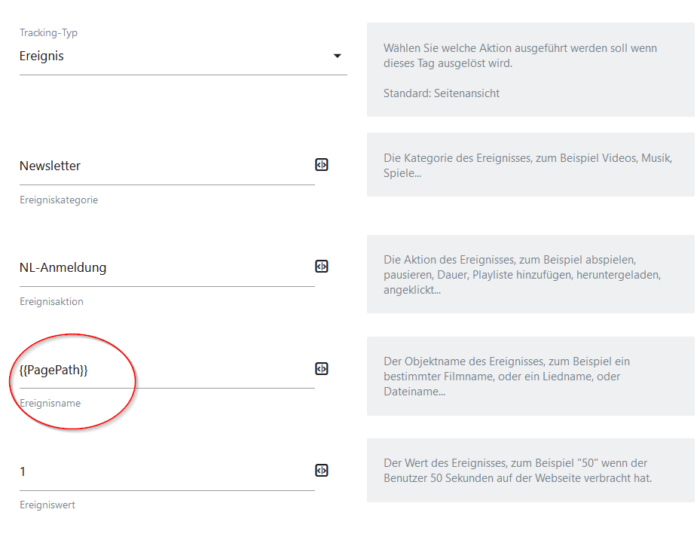
Task: Click the Ereigniskategorie label text
Action: click(x=58, y=200)
